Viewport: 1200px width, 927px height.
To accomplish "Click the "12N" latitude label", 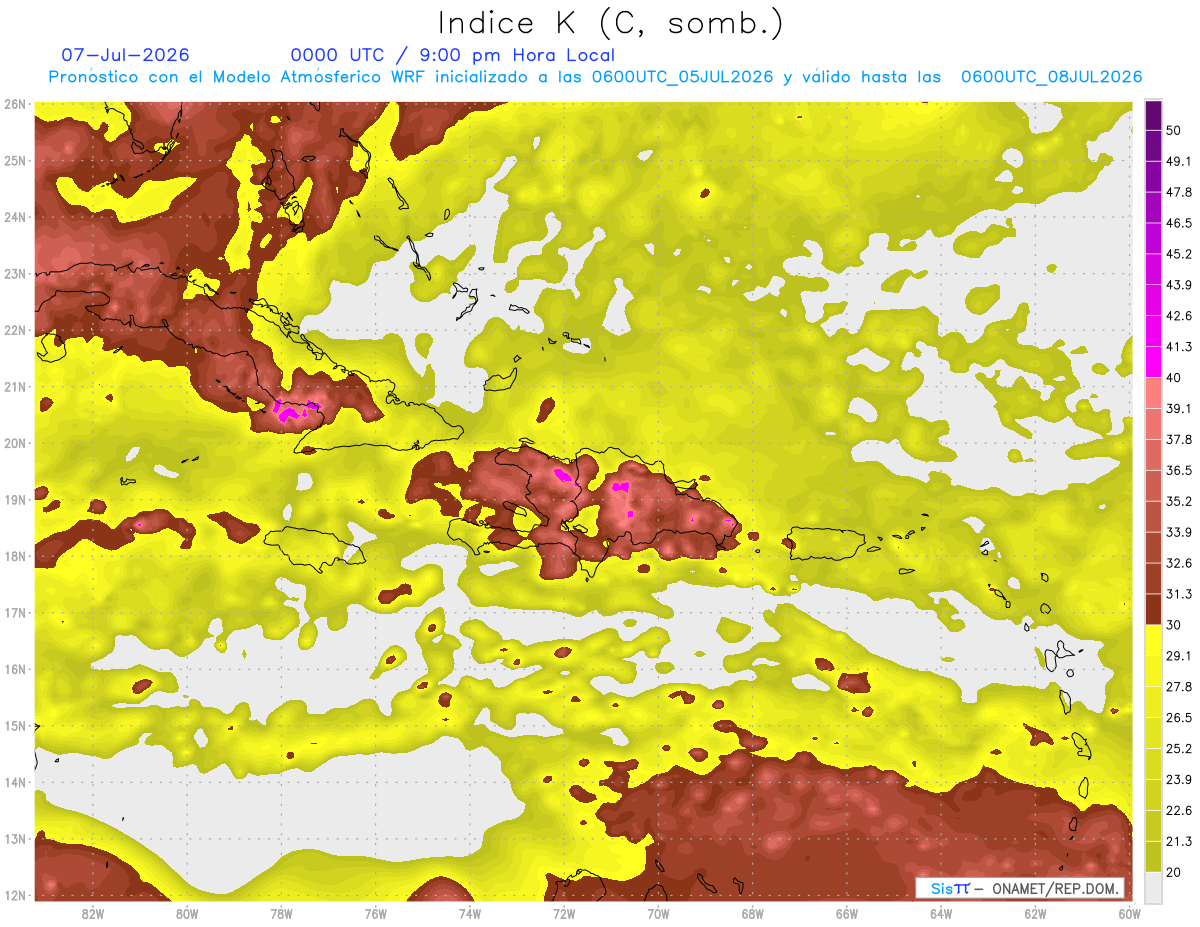I will pyautogui.click(x=15, y=895).
